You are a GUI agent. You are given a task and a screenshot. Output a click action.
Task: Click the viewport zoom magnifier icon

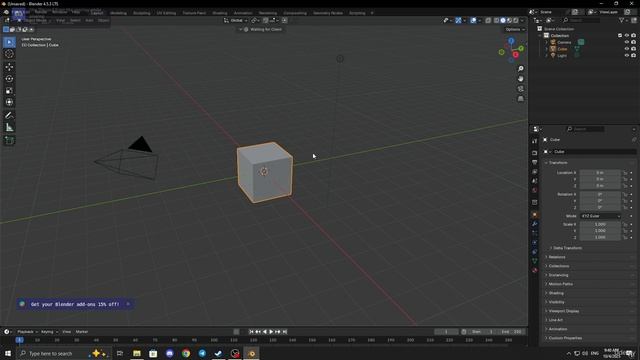coord(520,69)
